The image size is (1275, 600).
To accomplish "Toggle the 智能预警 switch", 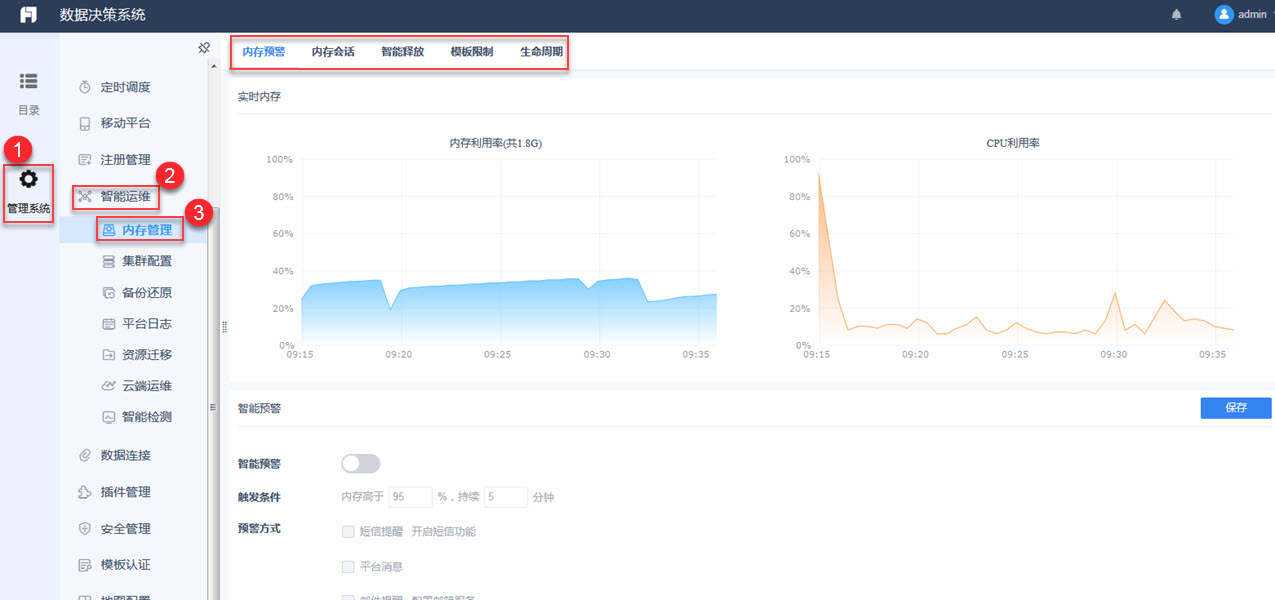I will (361, 463).
